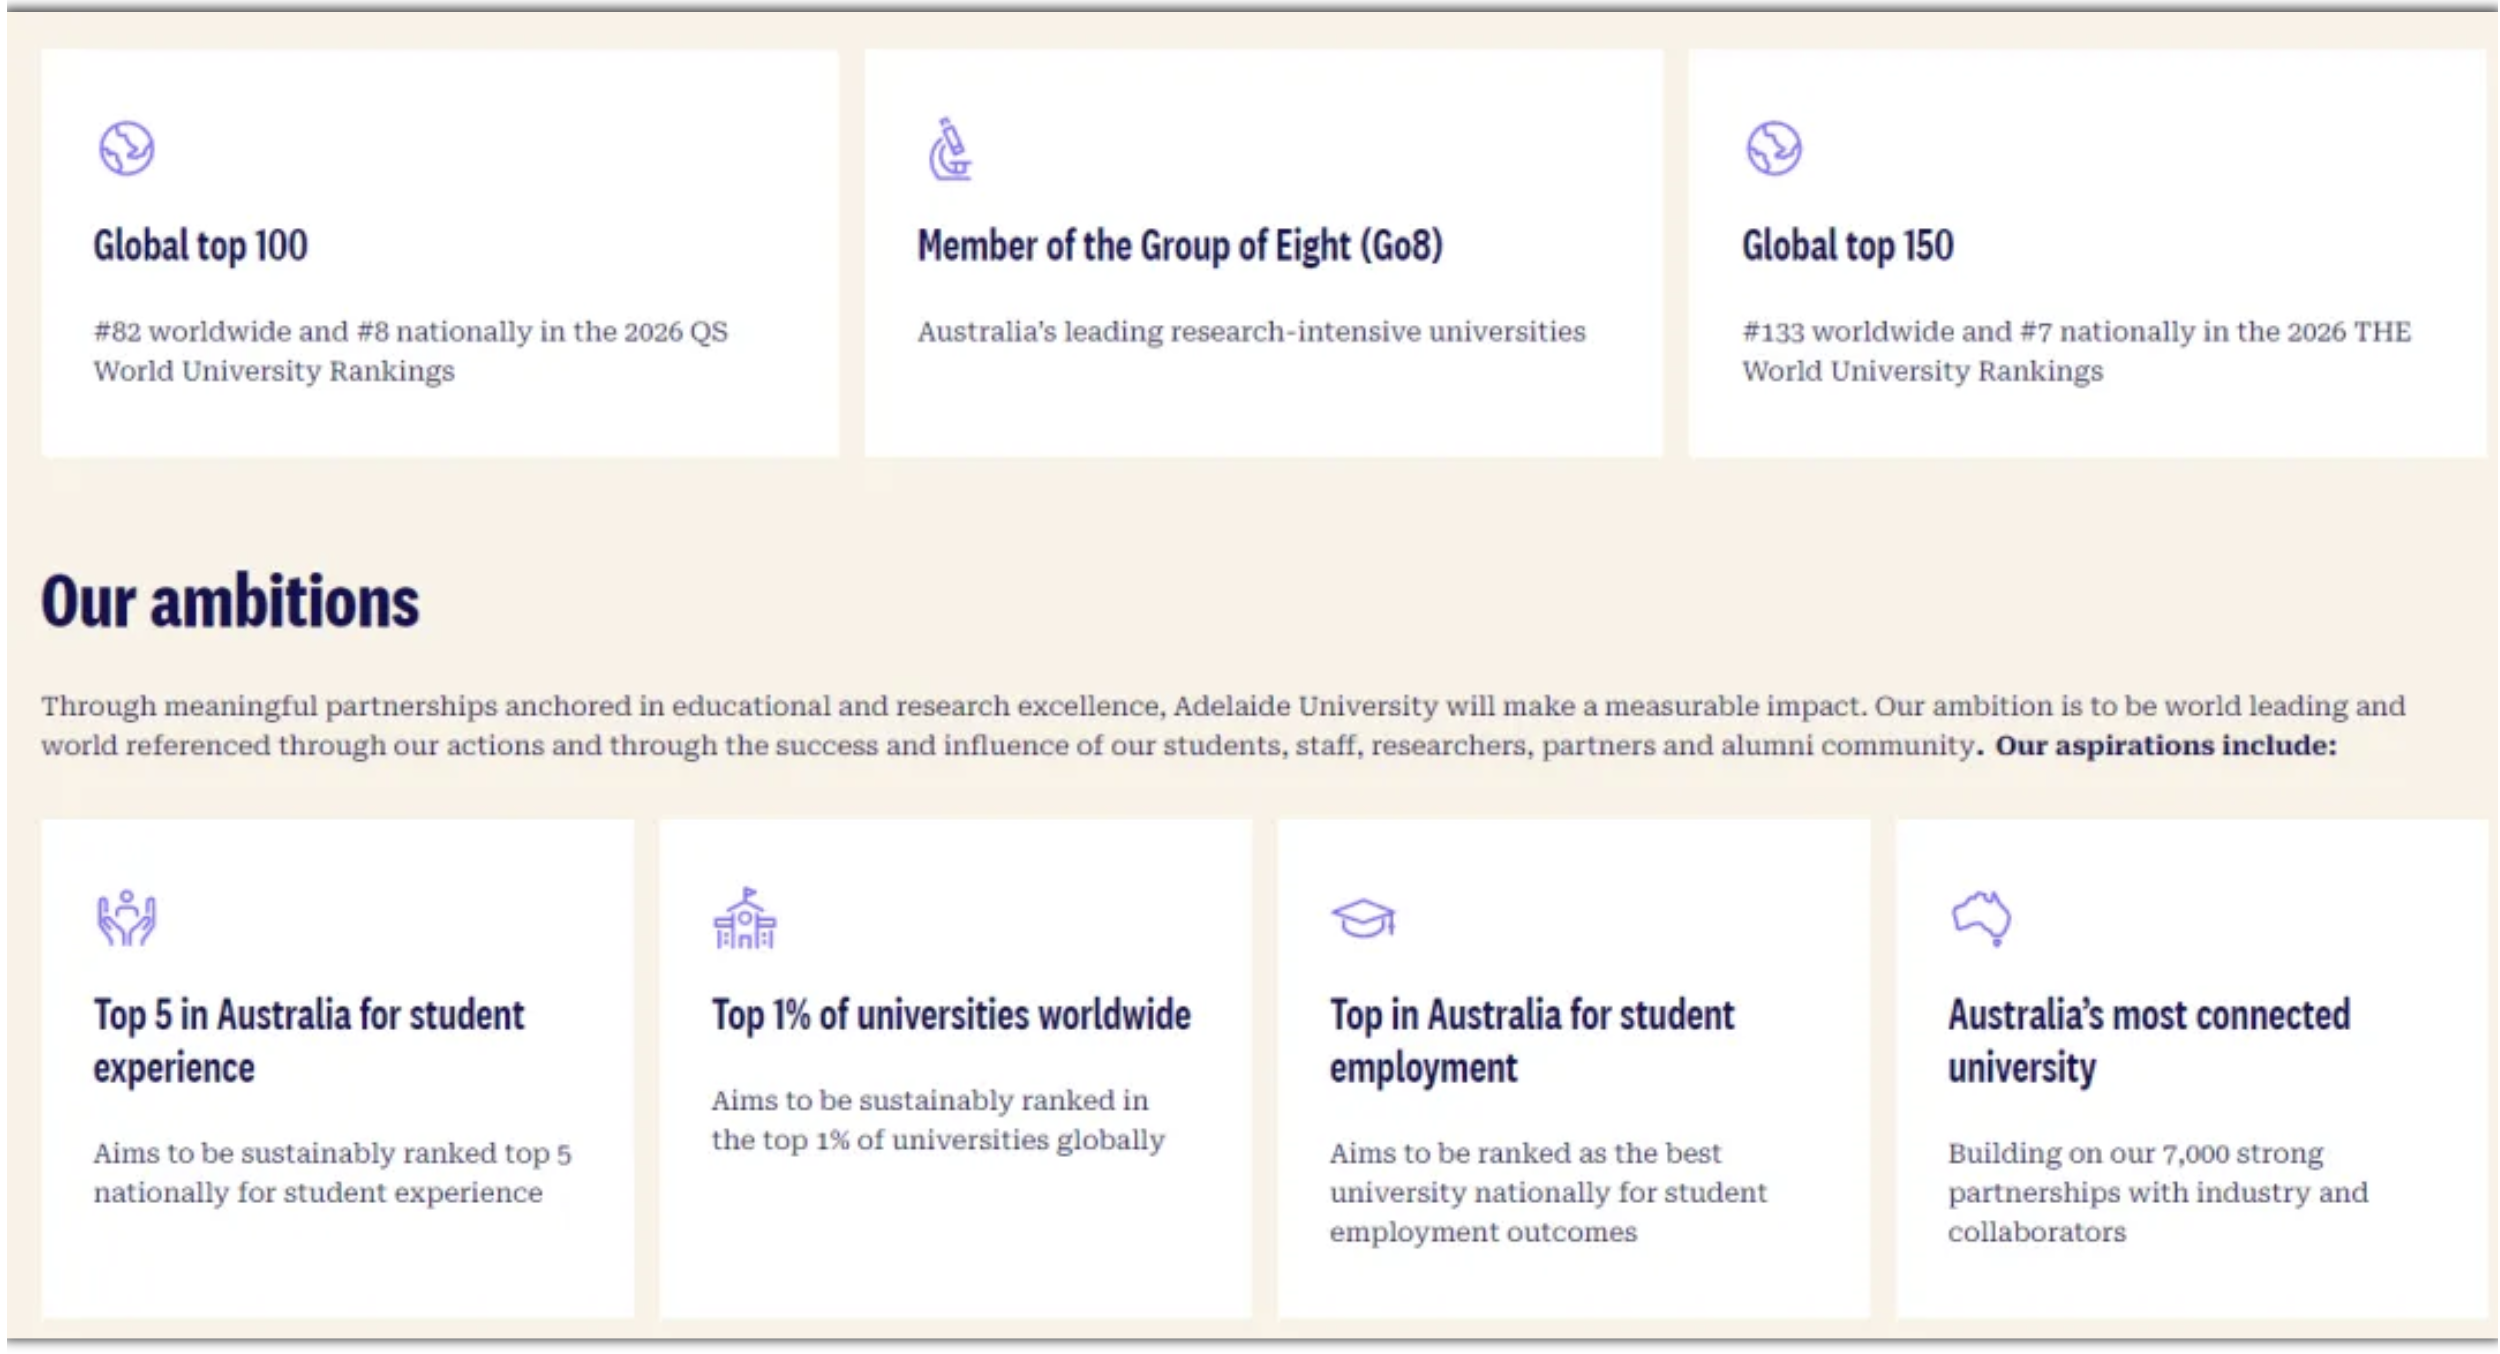Viewport: 2500px width, 1354px height.
Task: Select the Global top 150 heading
Action: [x=1848, y=246]
